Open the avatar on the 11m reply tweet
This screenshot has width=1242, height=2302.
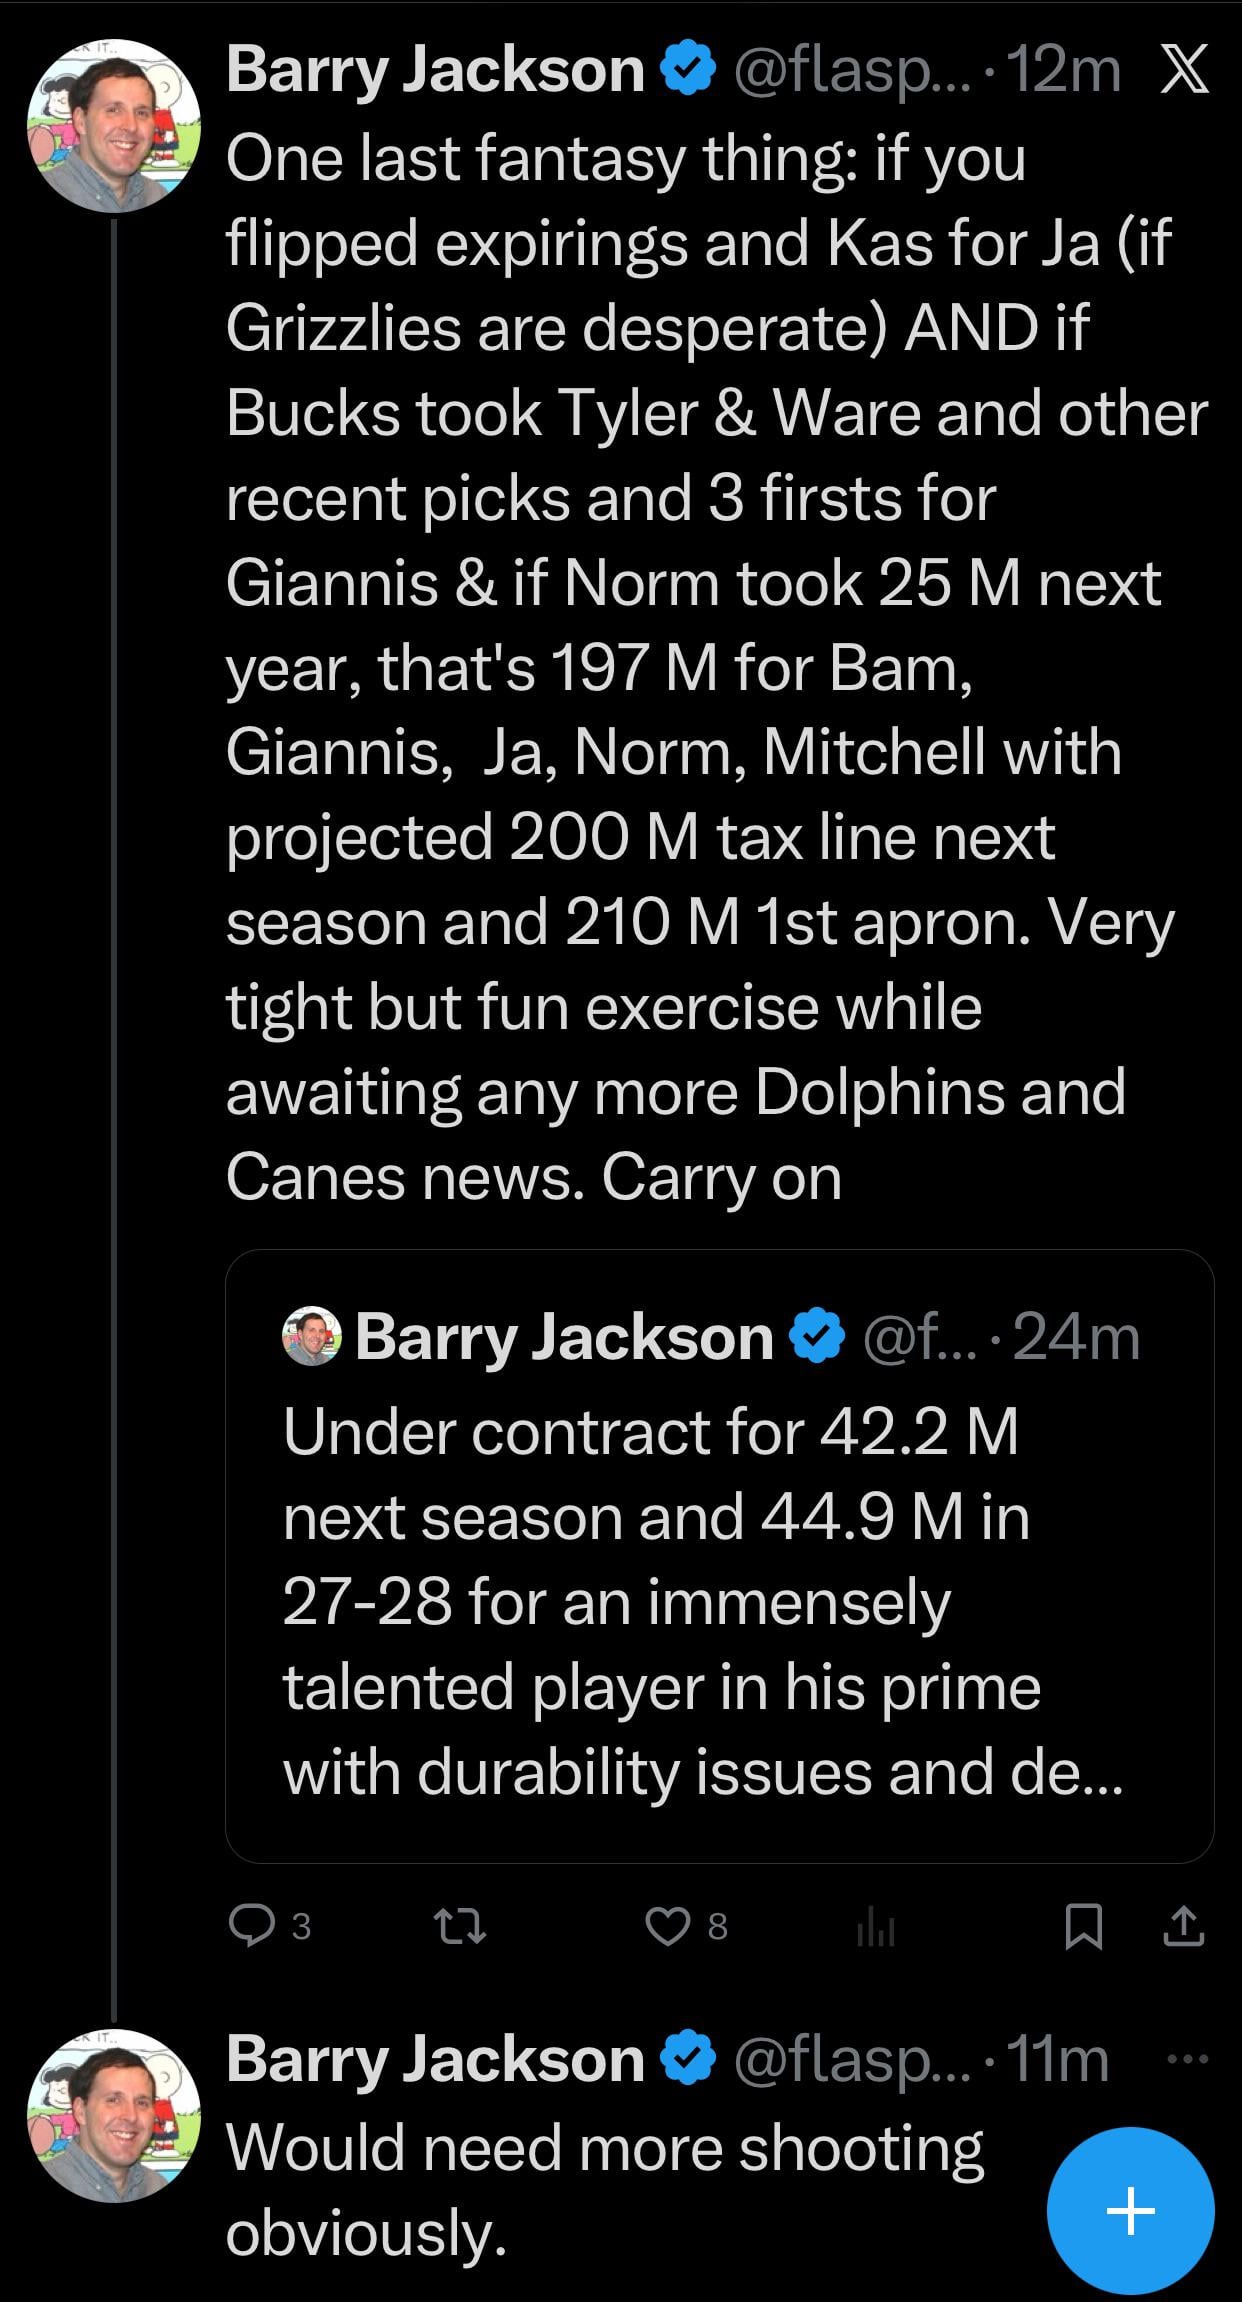pyautogui.click(x=113, y=2115)
